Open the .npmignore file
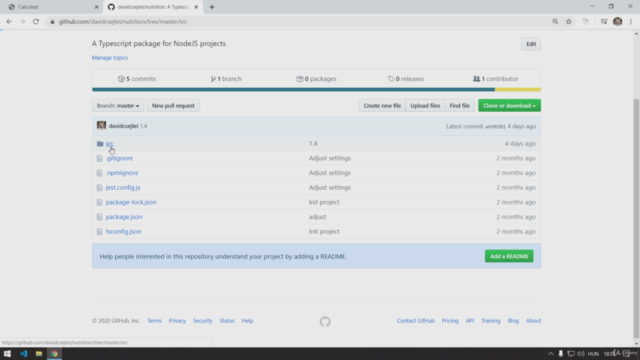This screenshot has width=640, height=360. click(122, 173)
